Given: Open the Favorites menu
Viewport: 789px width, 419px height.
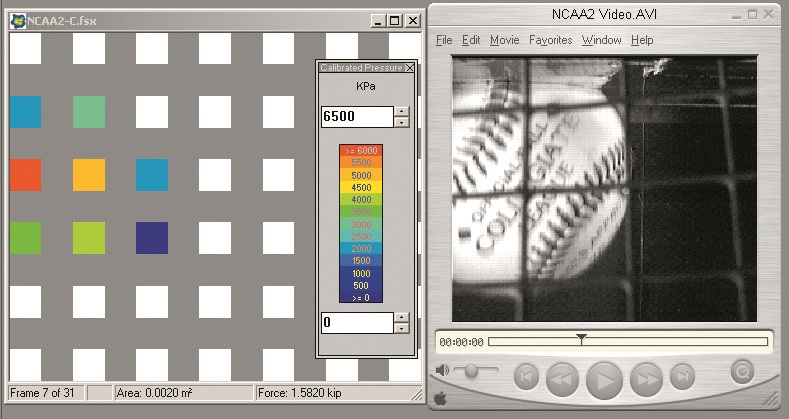Looking at the screenshot, I should coord(550,40).
